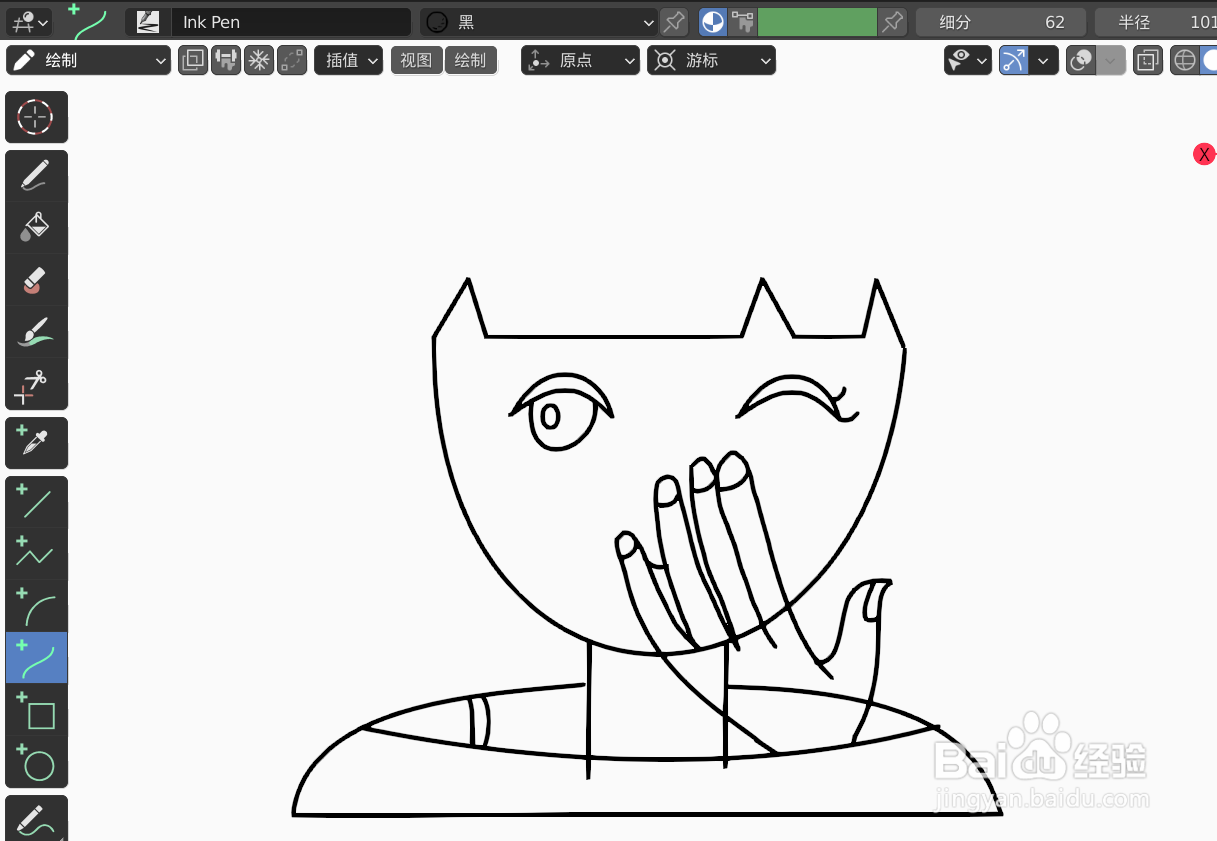Select the Cutter scissors tool
This screenshot has width=1217, height=841.
[37, 384]
